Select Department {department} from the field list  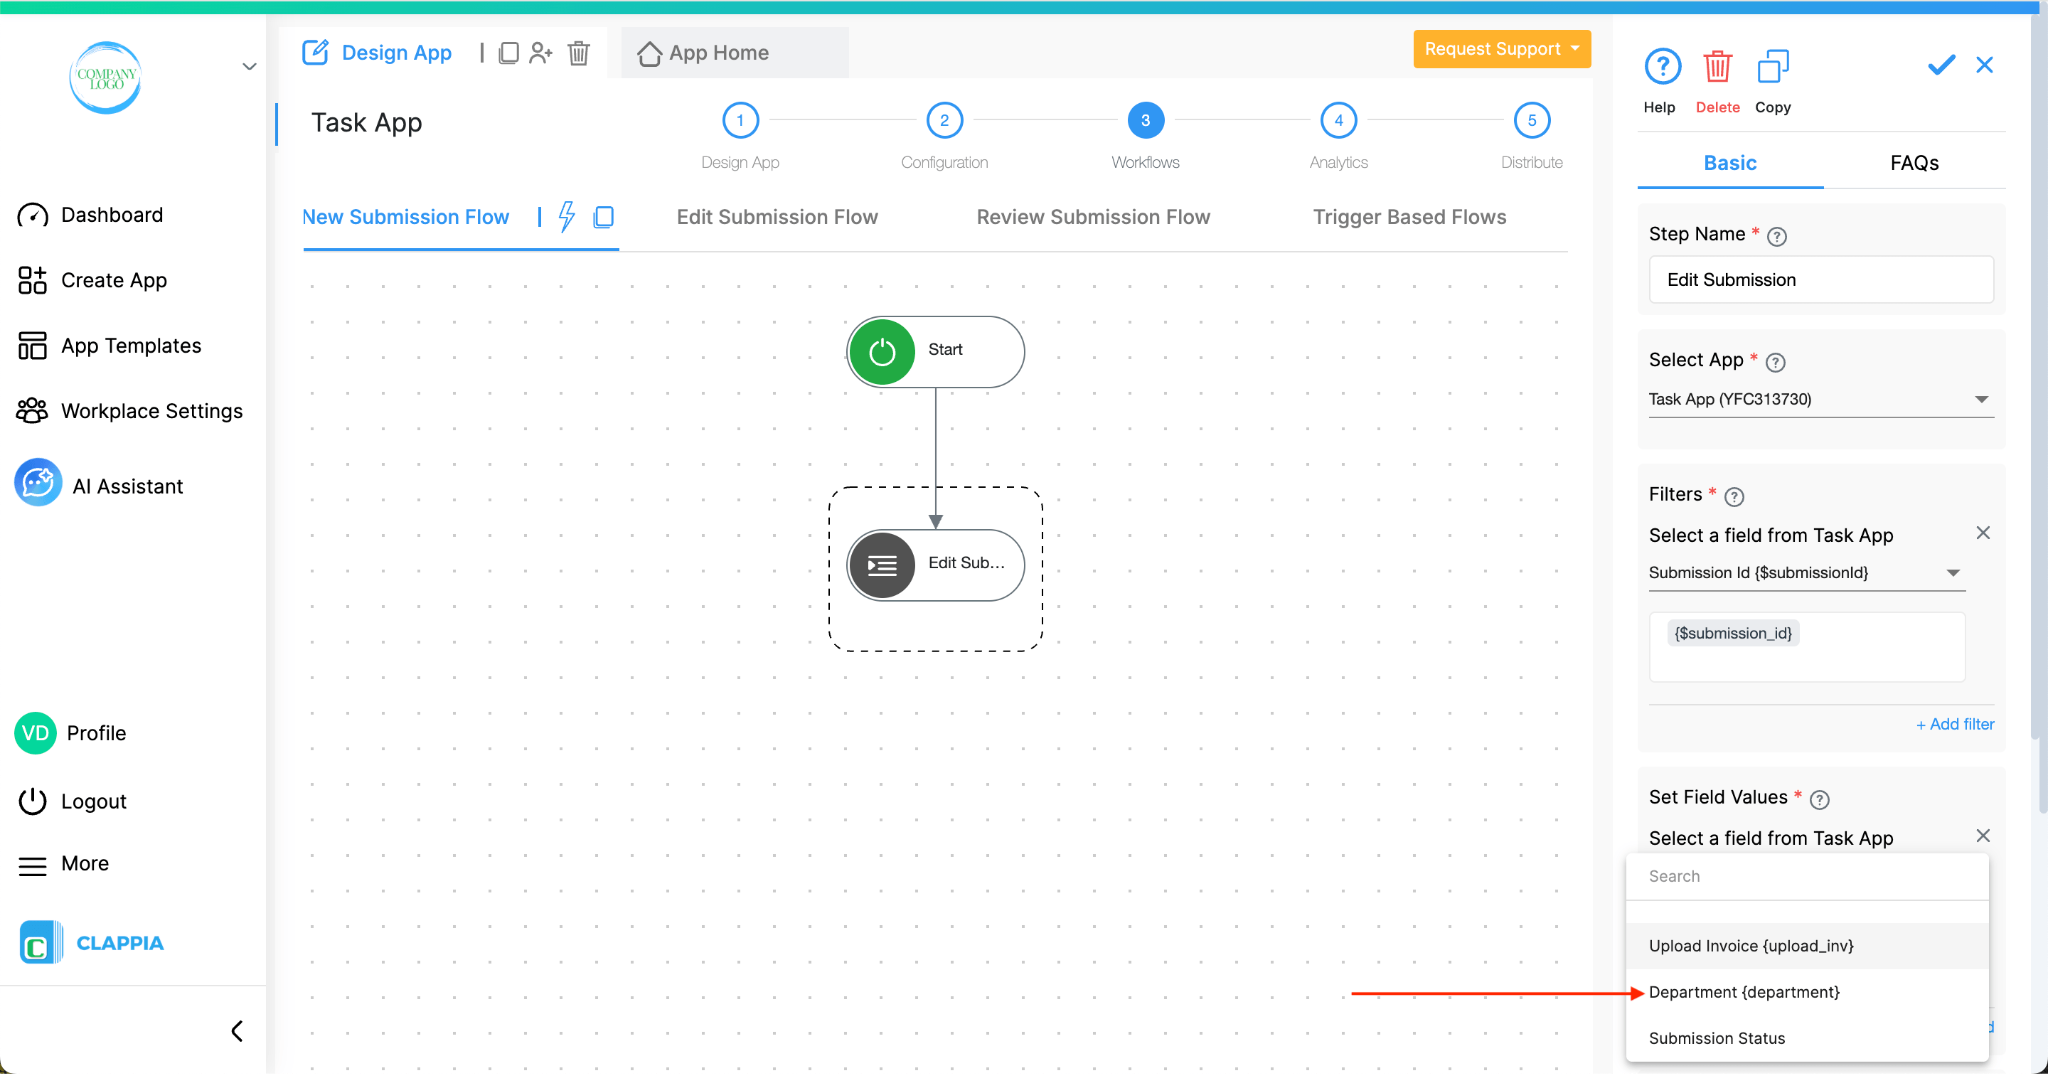1744,992
